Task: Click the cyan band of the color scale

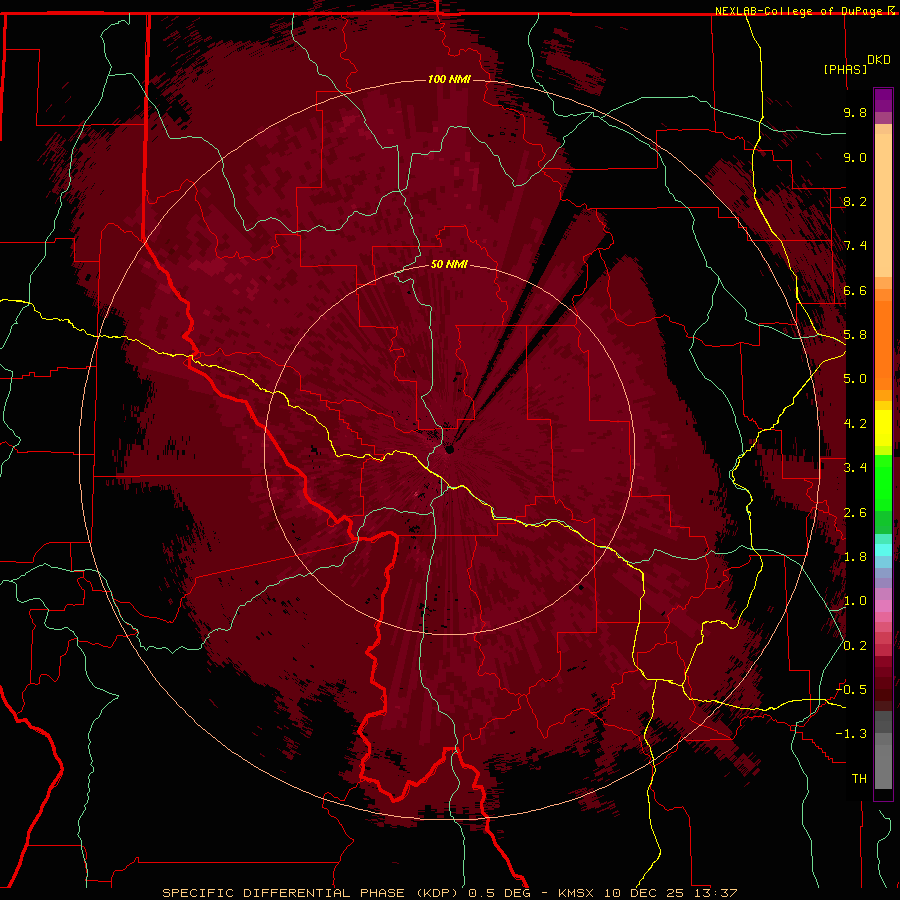Action: click(883, 550)
